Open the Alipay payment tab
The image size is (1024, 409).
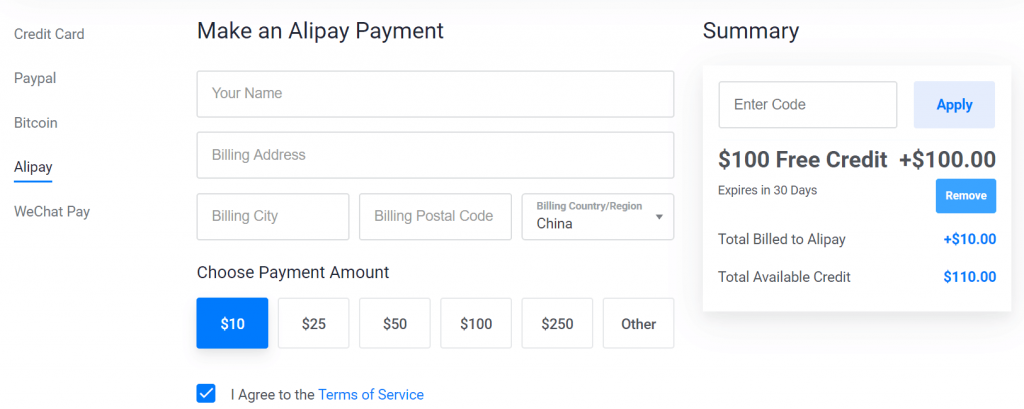click(33, 167)
